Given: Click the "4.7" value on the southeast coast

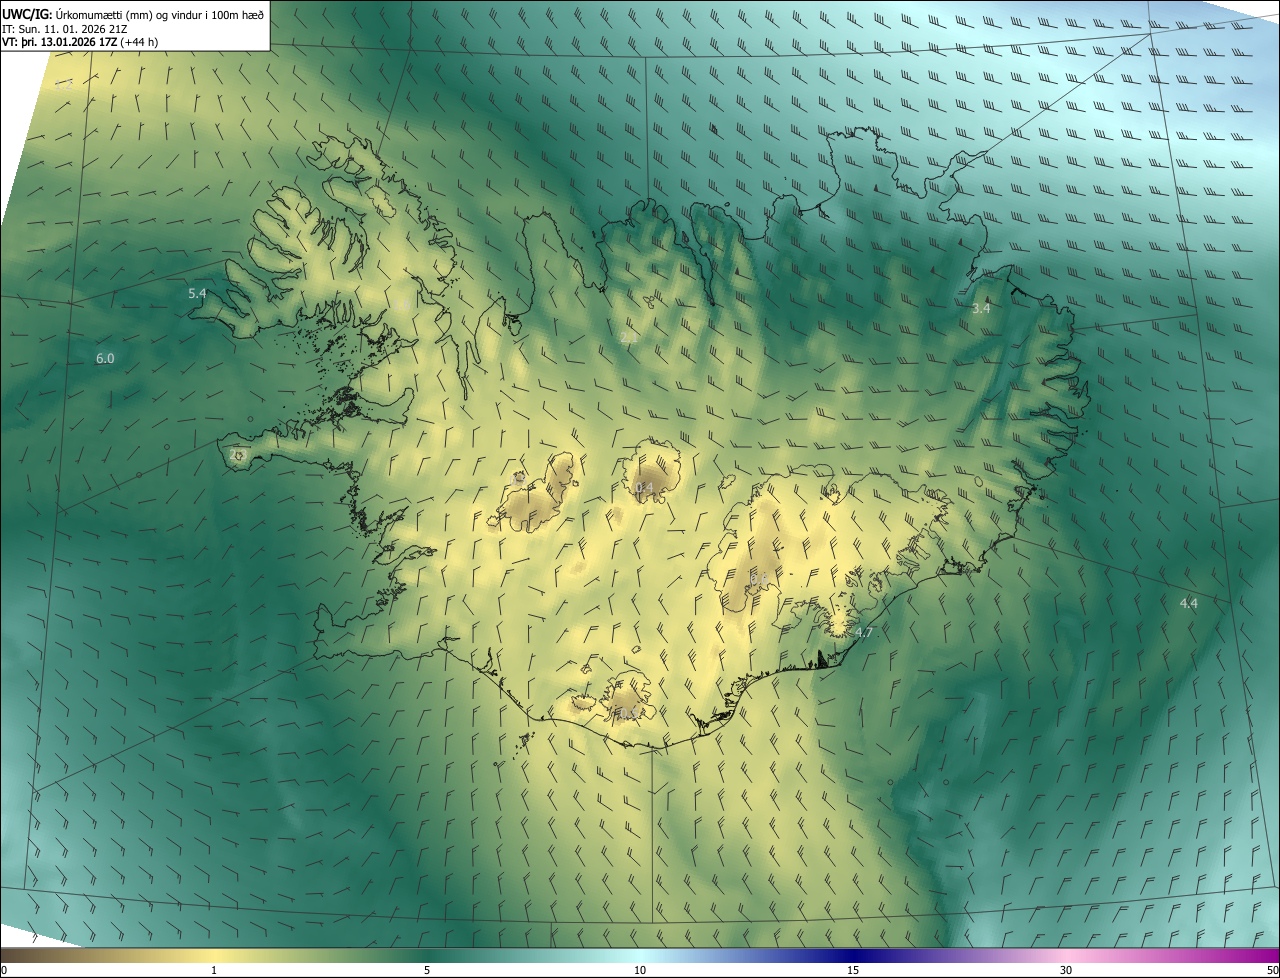Looking at the screenshot, I should pyautogui.click(x=864, y=632).
